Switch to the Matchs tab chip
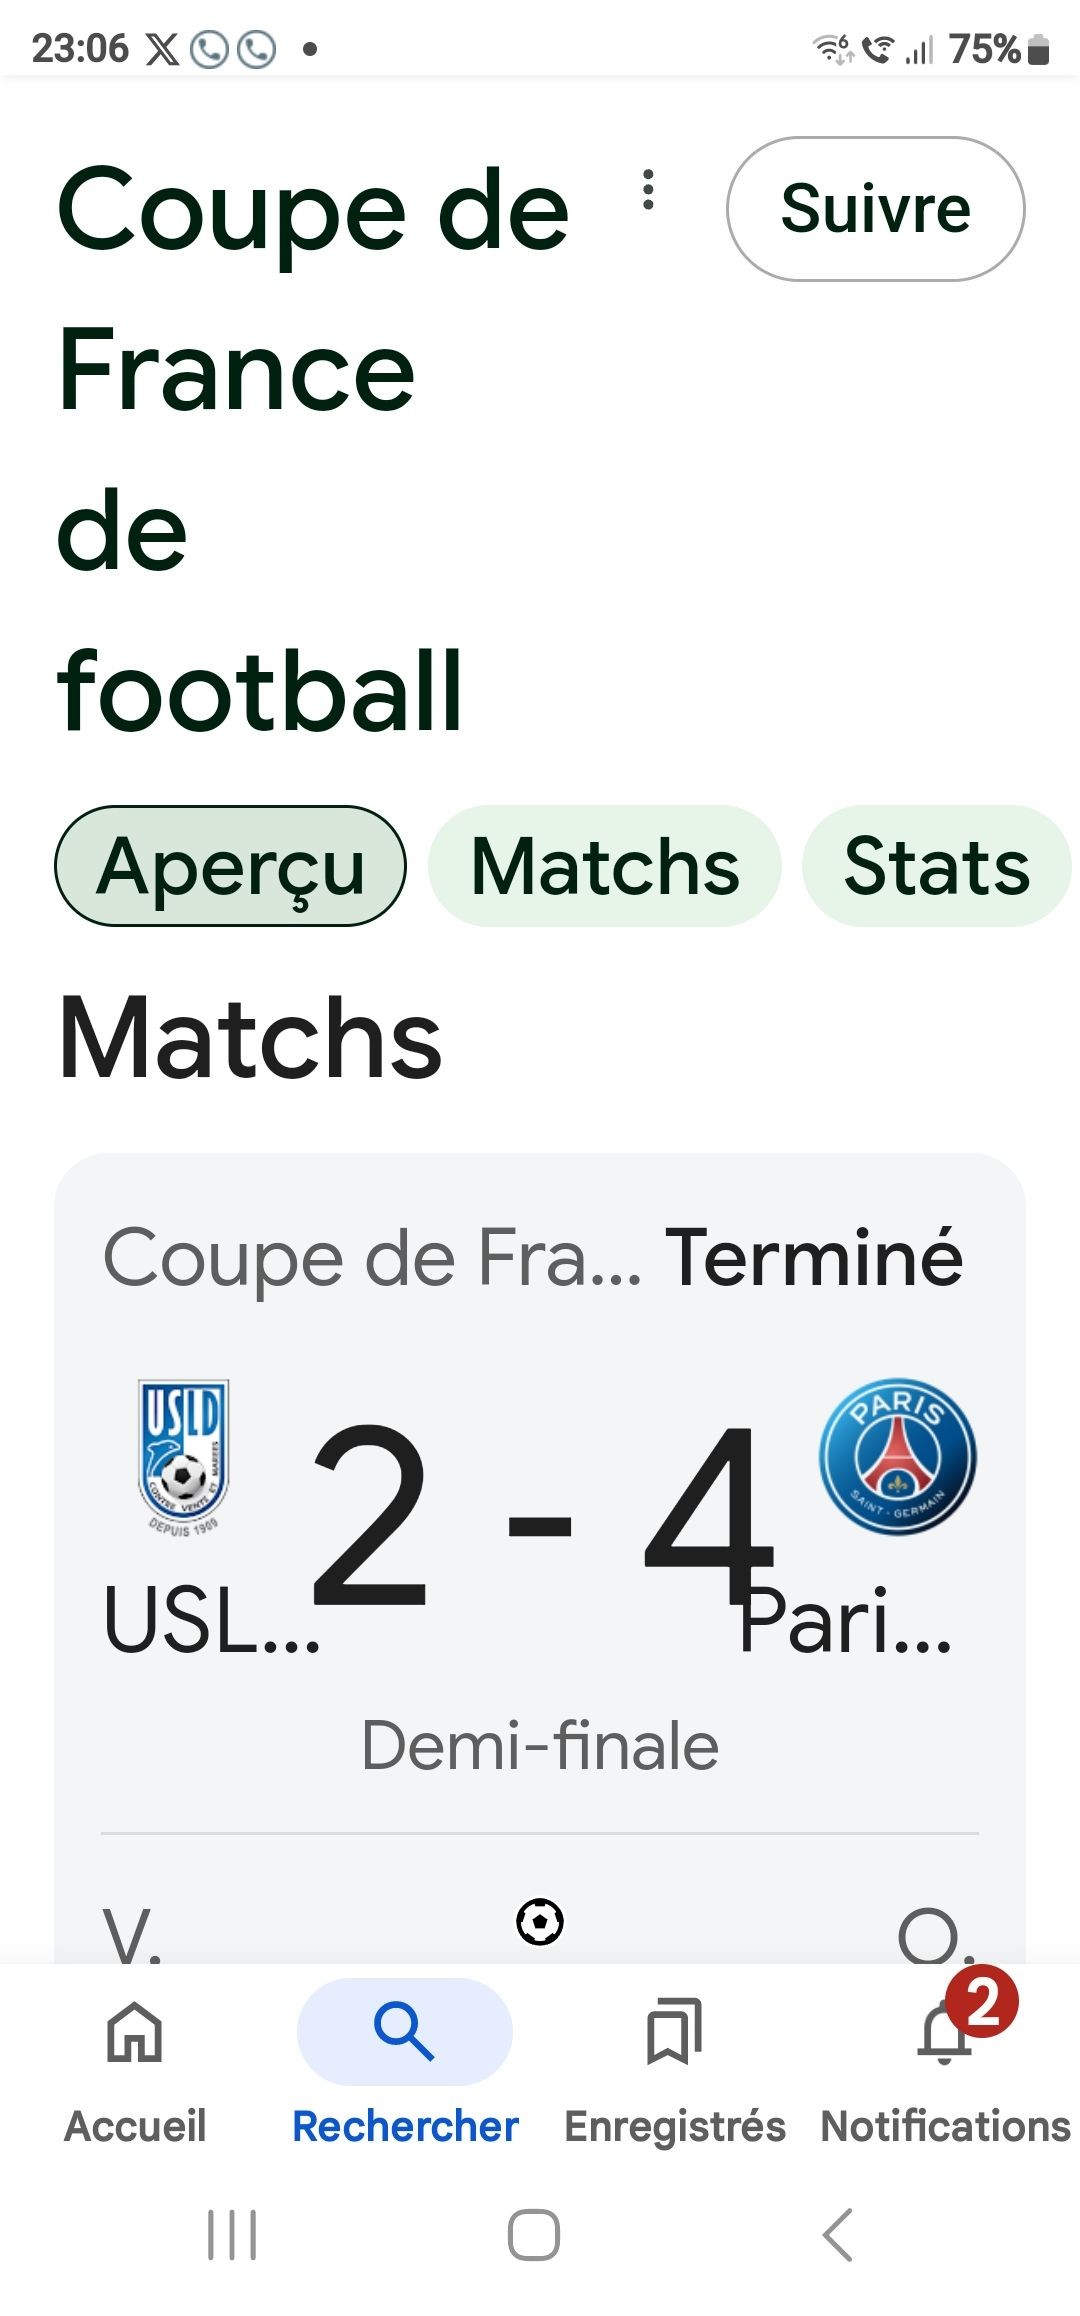This screenshot has width=1080, height=2316. pos(604,866)
